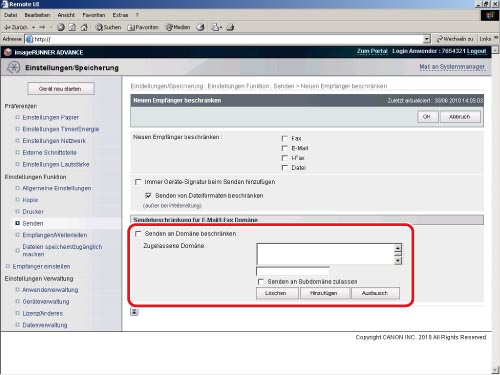Click the scroll-to-top icon below domain section
Screen dimensions: 500x375
[x=134, y=312]
